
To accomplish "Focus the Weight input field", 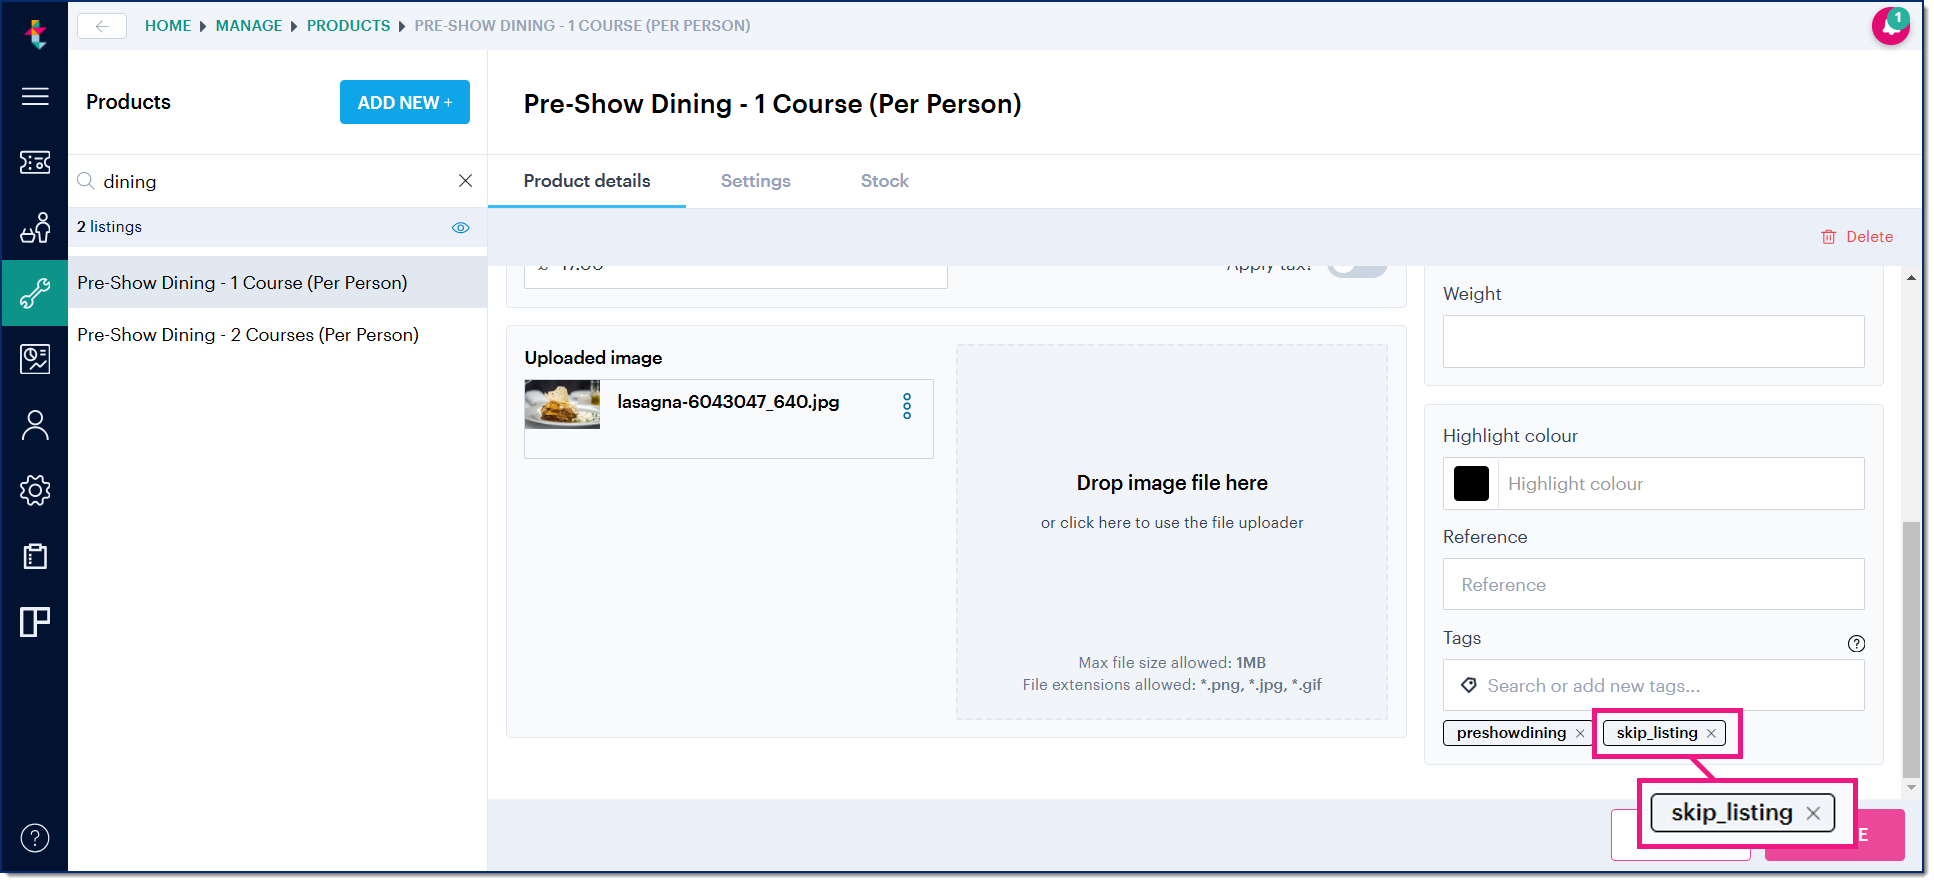I will tap(1653, 342).
